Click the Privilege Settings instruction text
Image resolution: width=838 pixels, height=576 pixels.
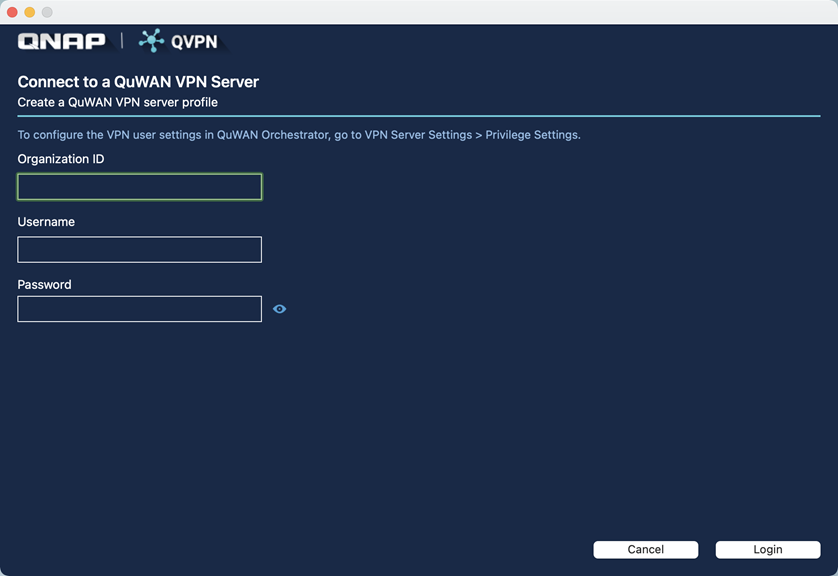pos(299,135)
